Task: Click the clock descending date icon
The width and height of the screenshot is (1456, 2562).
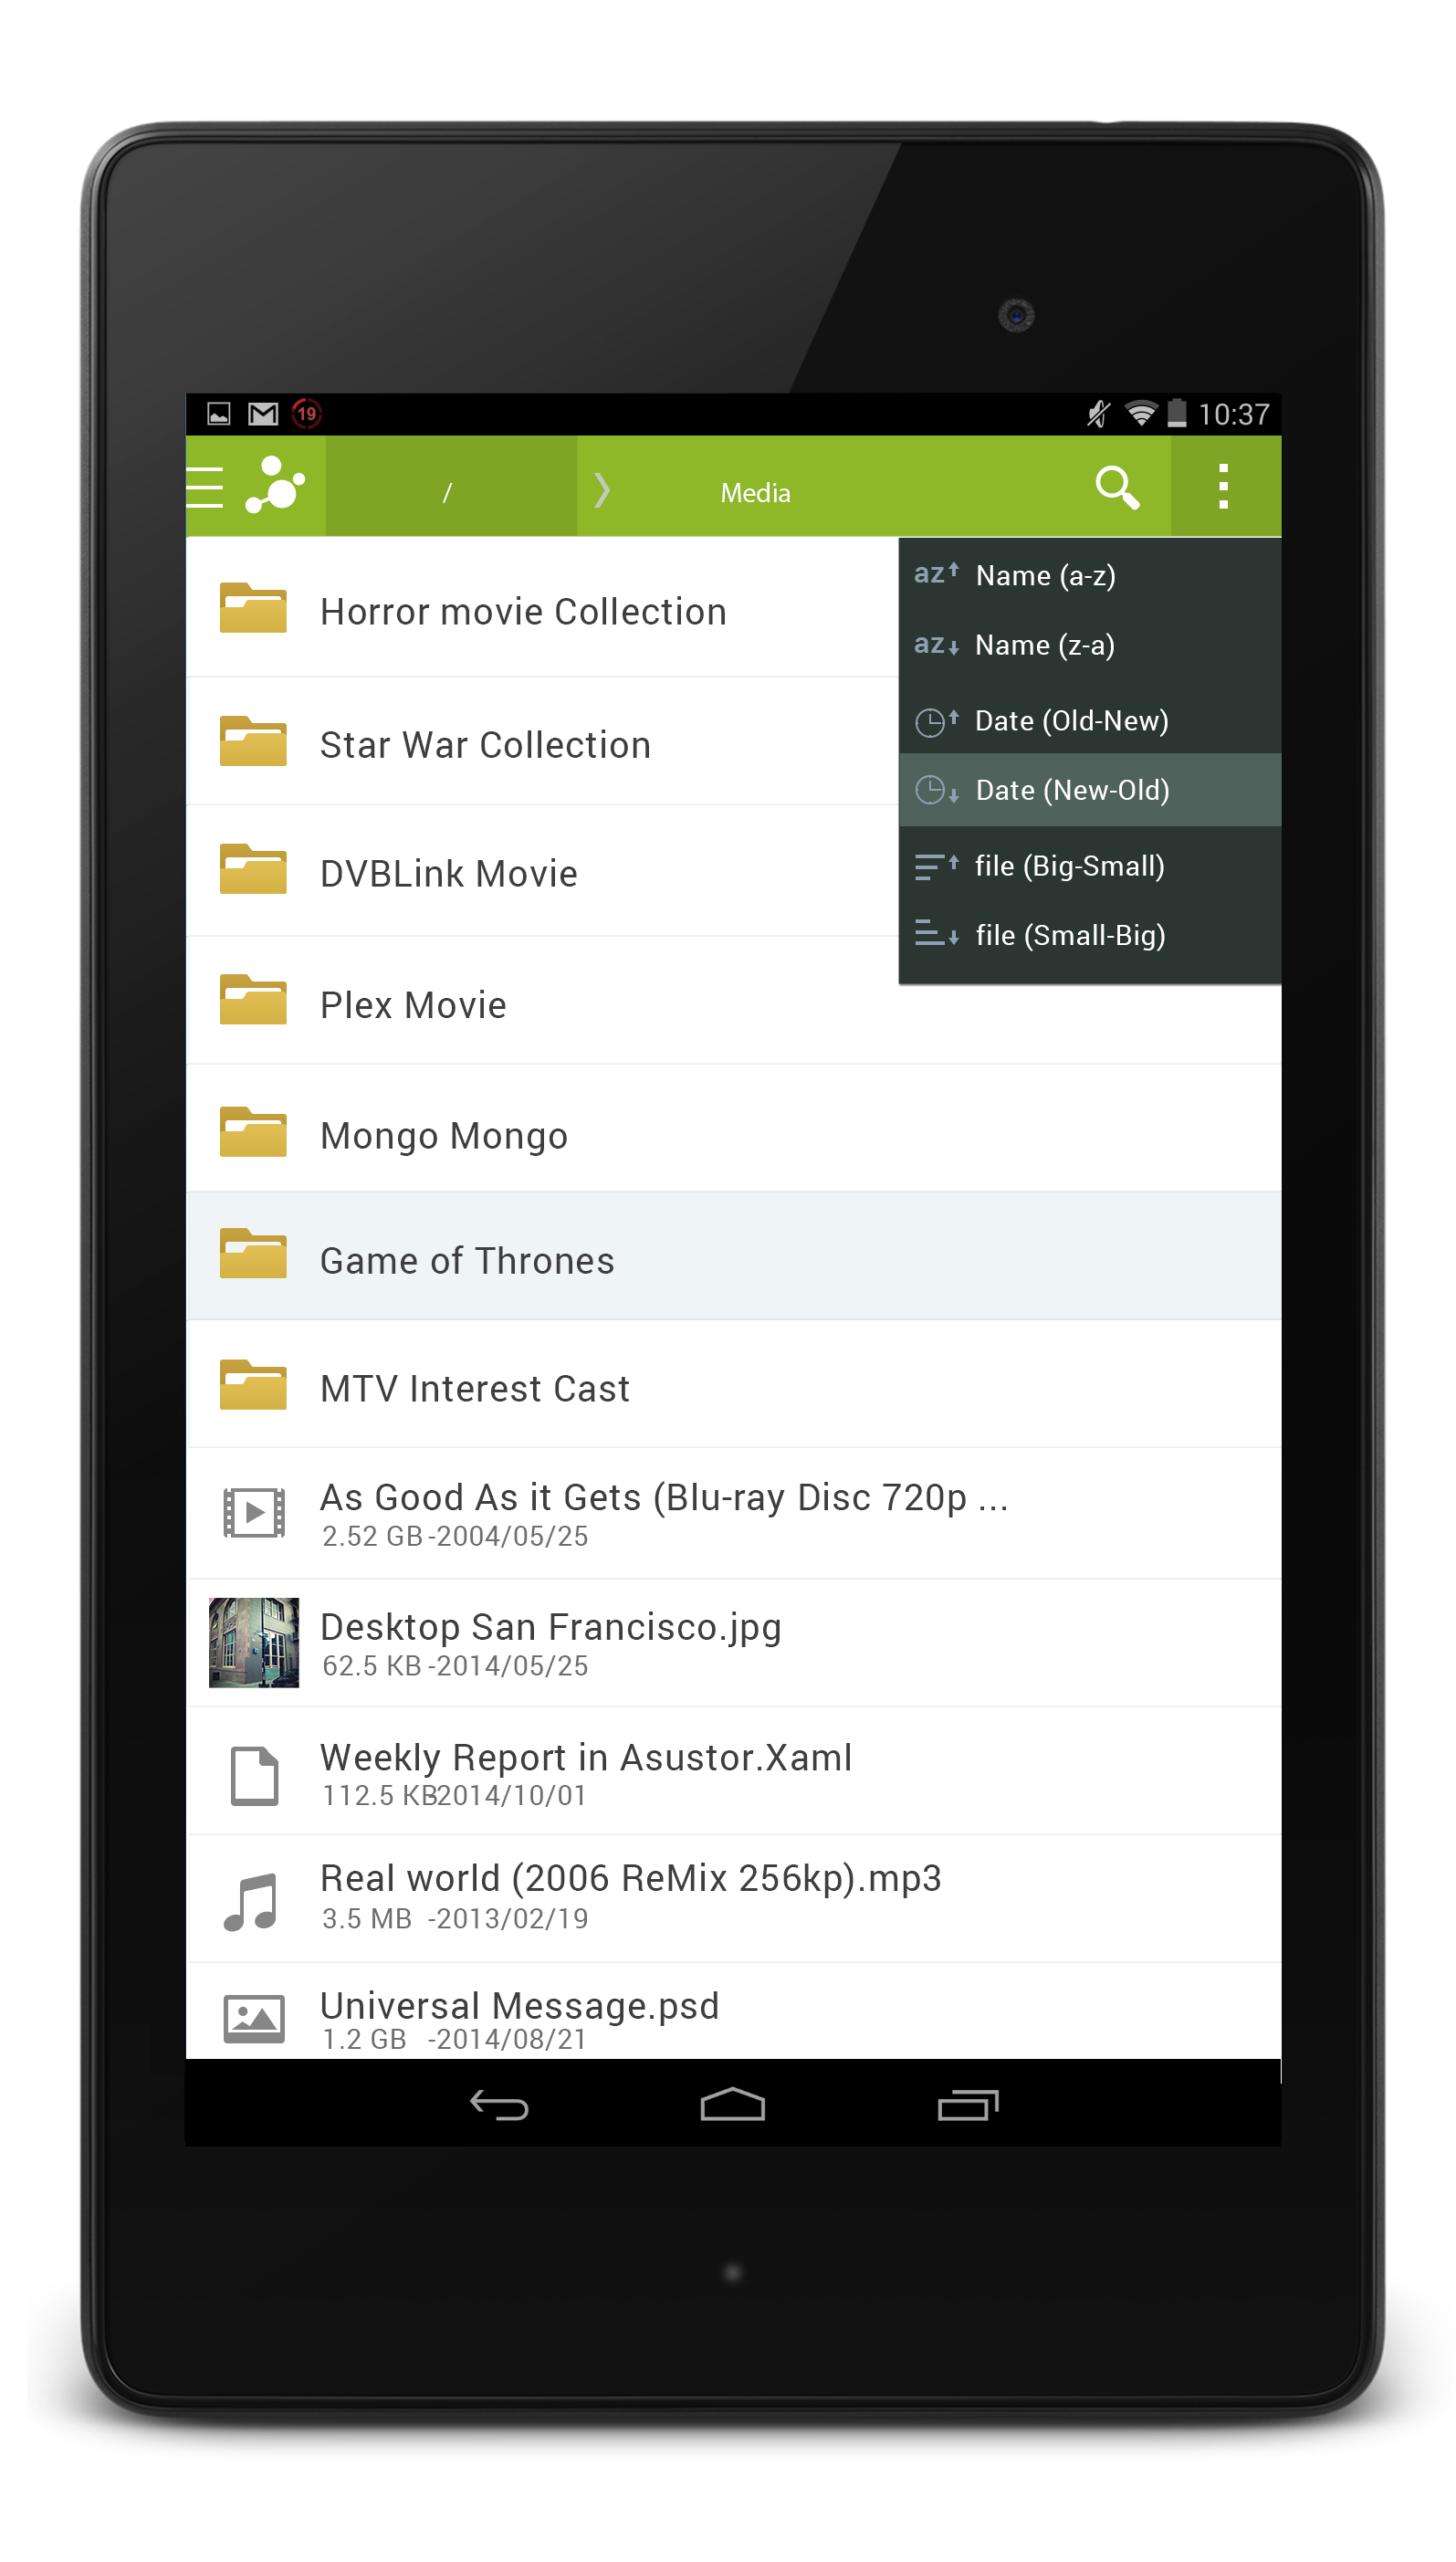Action: click(937, 790)
